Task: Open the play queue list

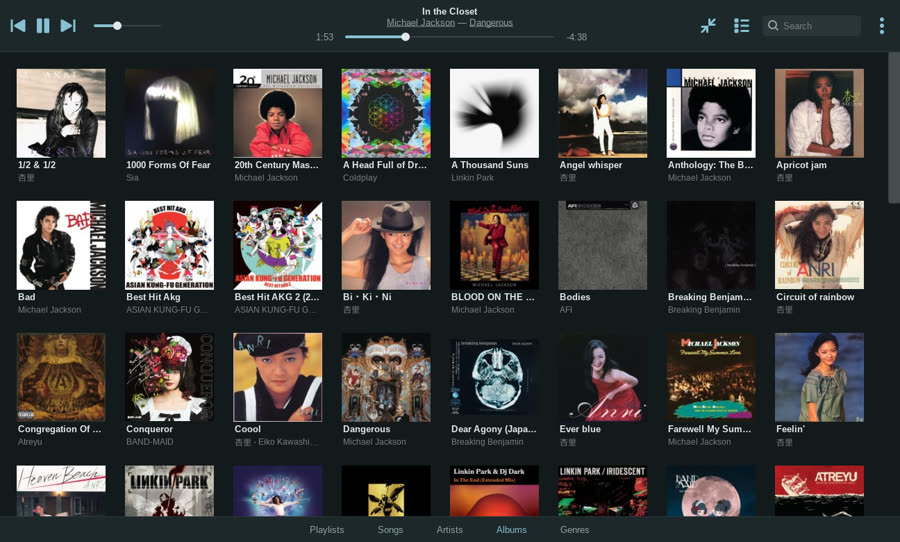Action: 742,26
